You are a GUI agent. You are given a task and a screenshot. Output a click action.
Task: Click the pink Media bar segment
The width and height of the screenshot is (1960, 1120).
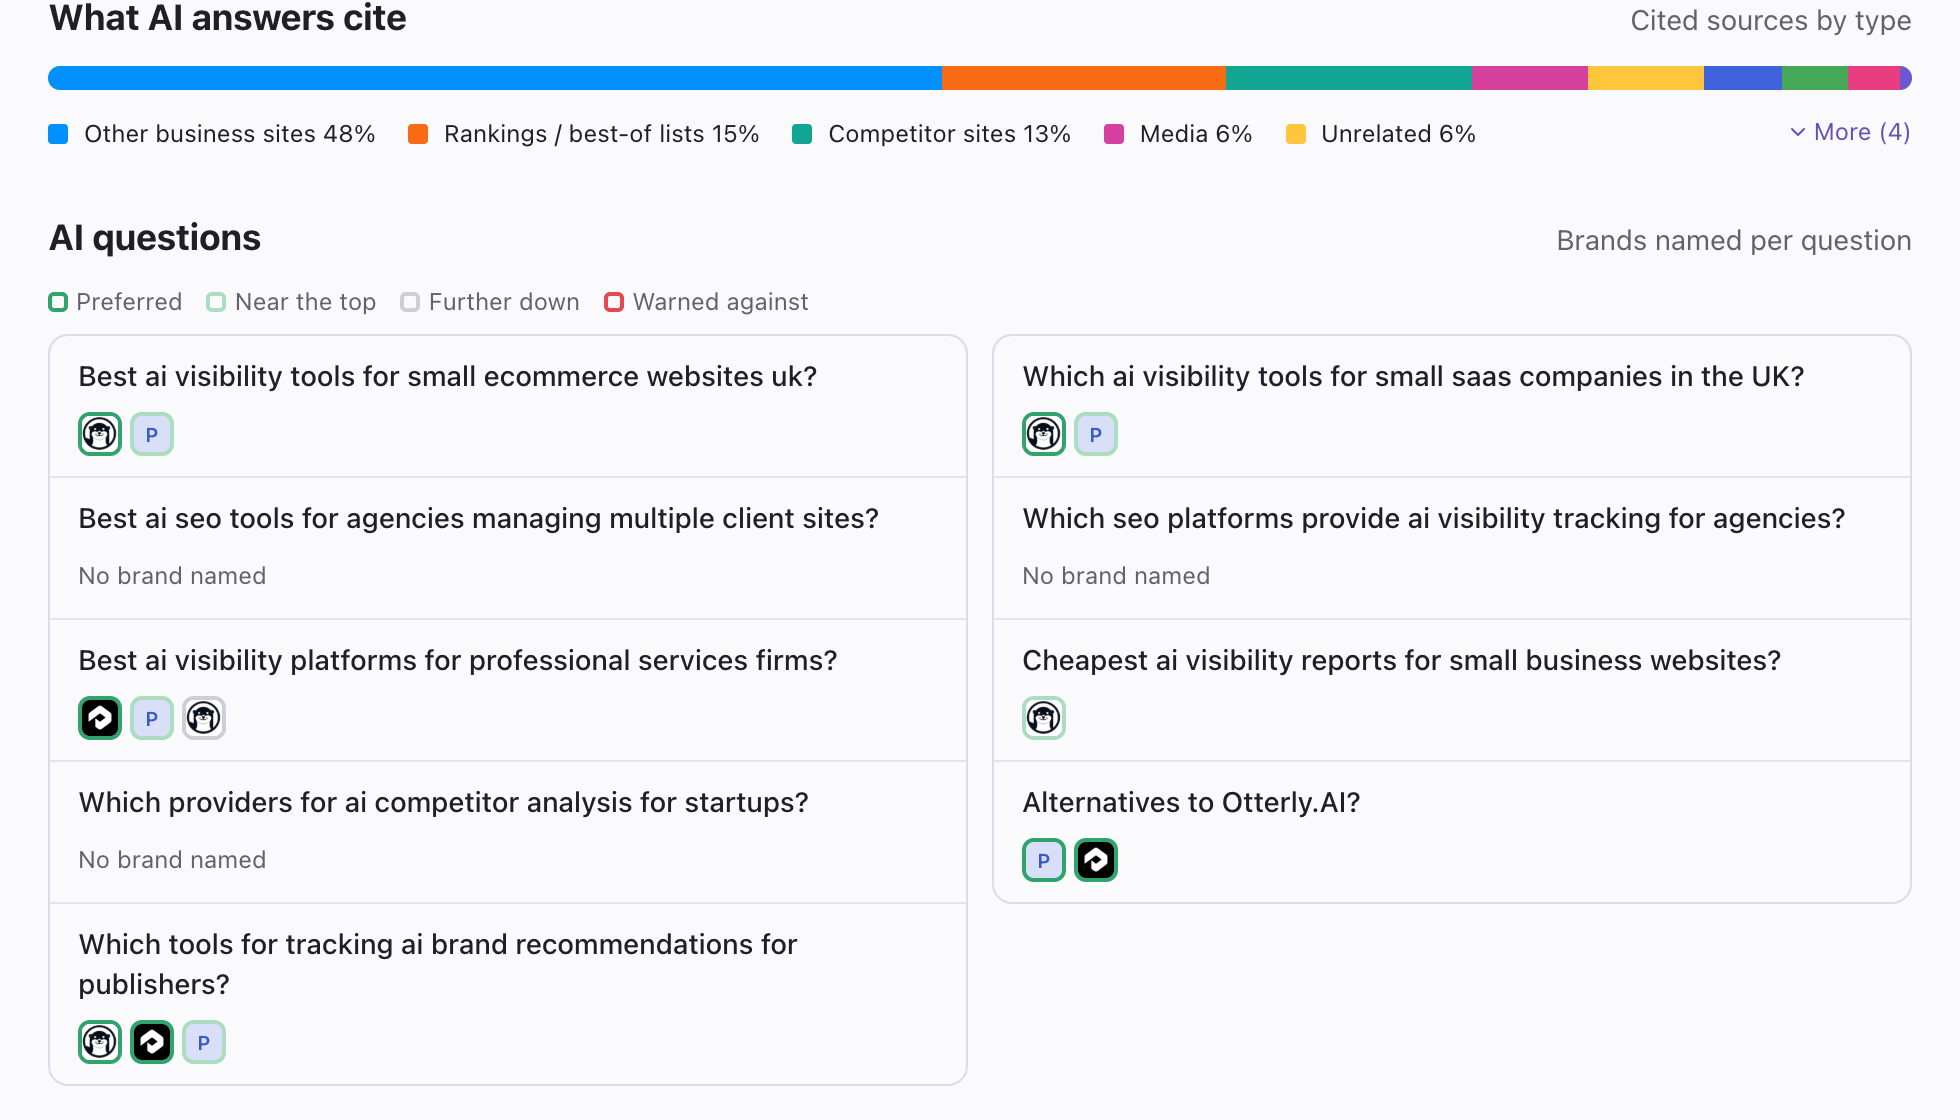coord(1530,78)
